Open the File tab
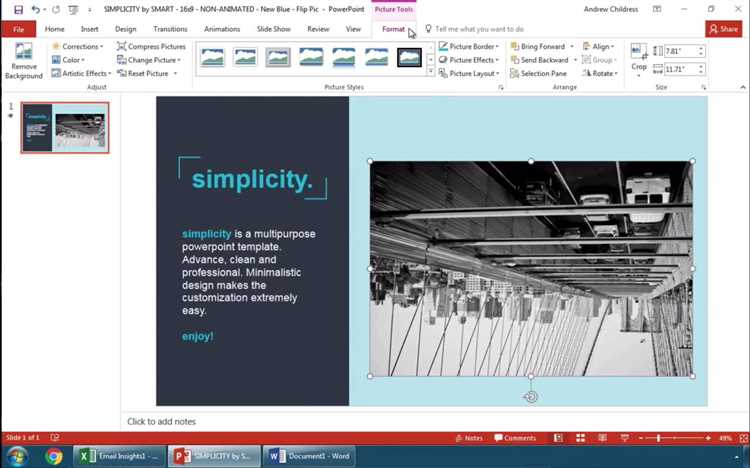The image size is (750, 468). pyautogui.click(x=18, y=29)
